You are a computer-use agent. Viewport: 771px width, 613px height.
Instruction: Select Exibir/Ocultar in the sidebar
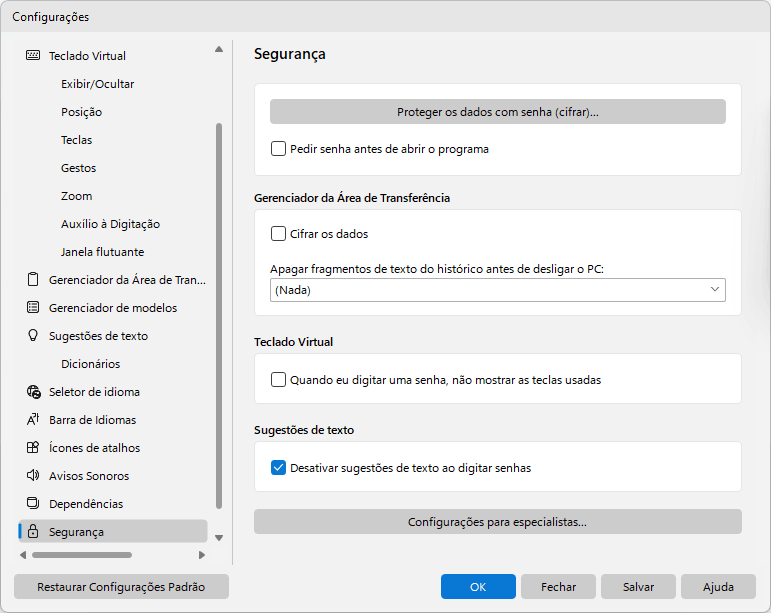(97, 84)
